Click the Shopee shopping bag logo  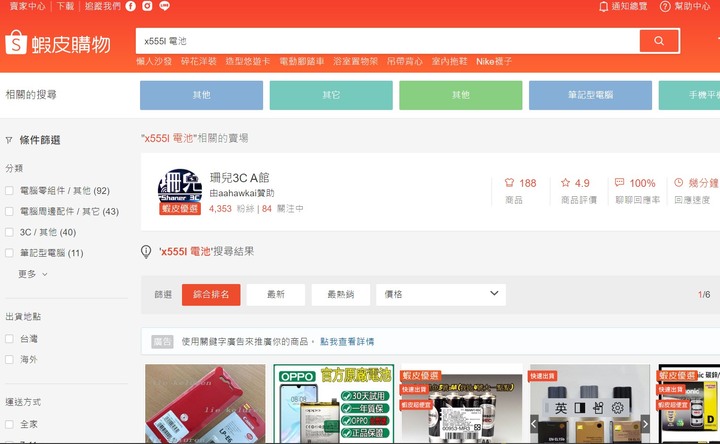[x=16, y=42]
